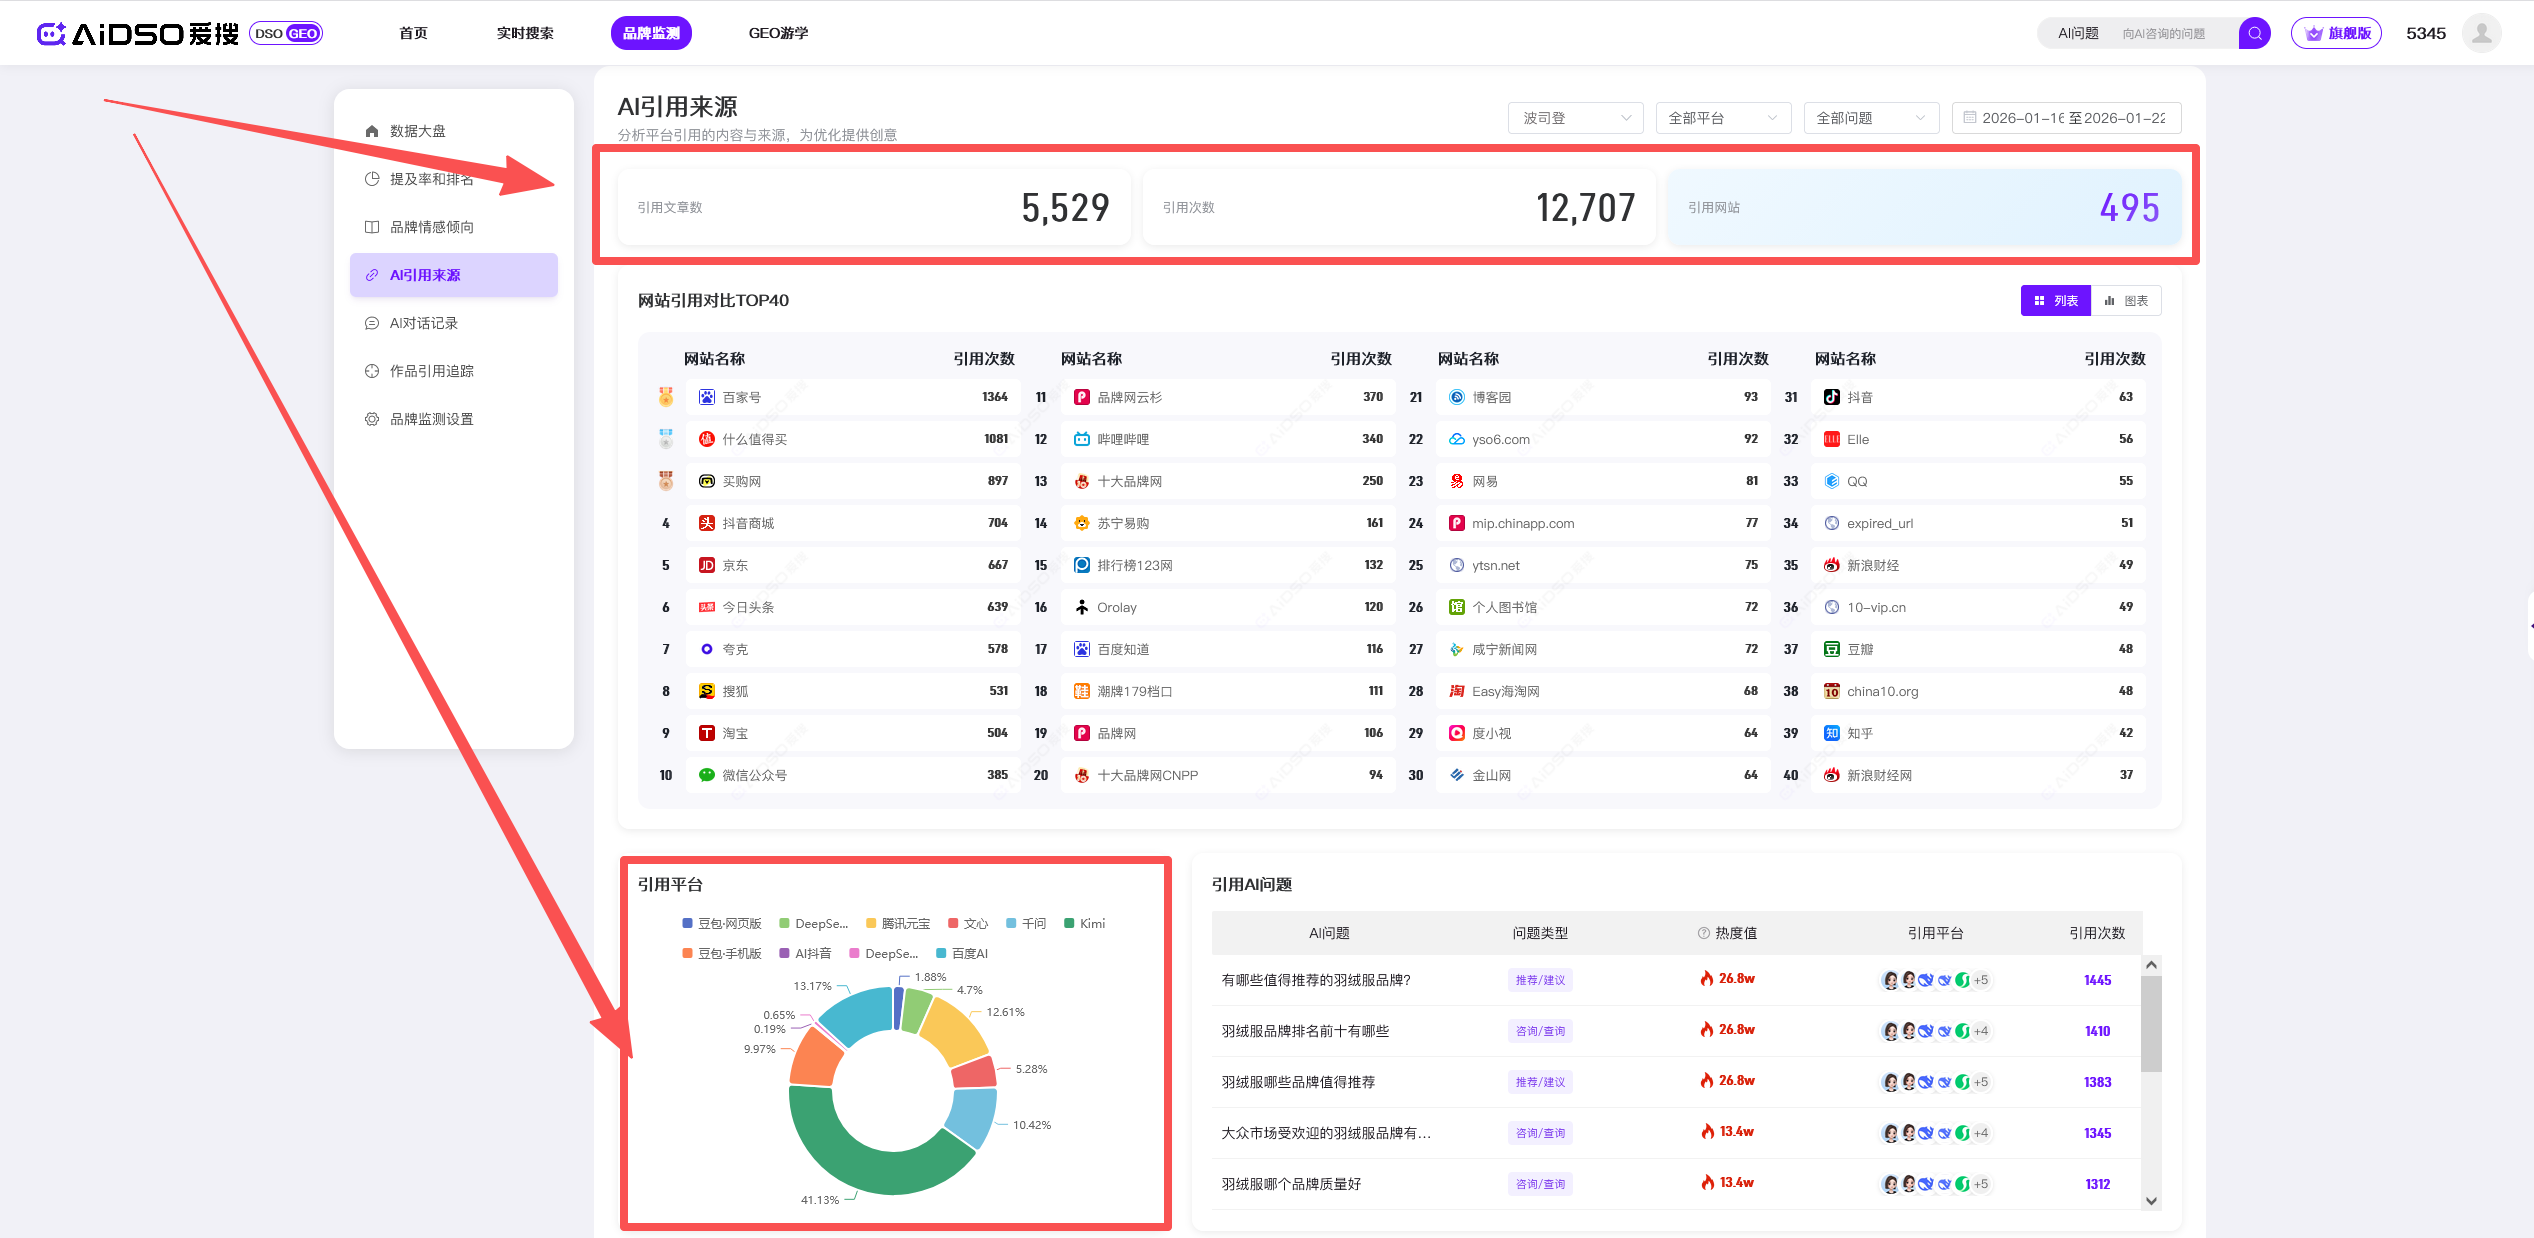The width and height of the screenshot is (2534, 1238).
Task: Switch view to 列表 mode
Action: coord(2055,301)
